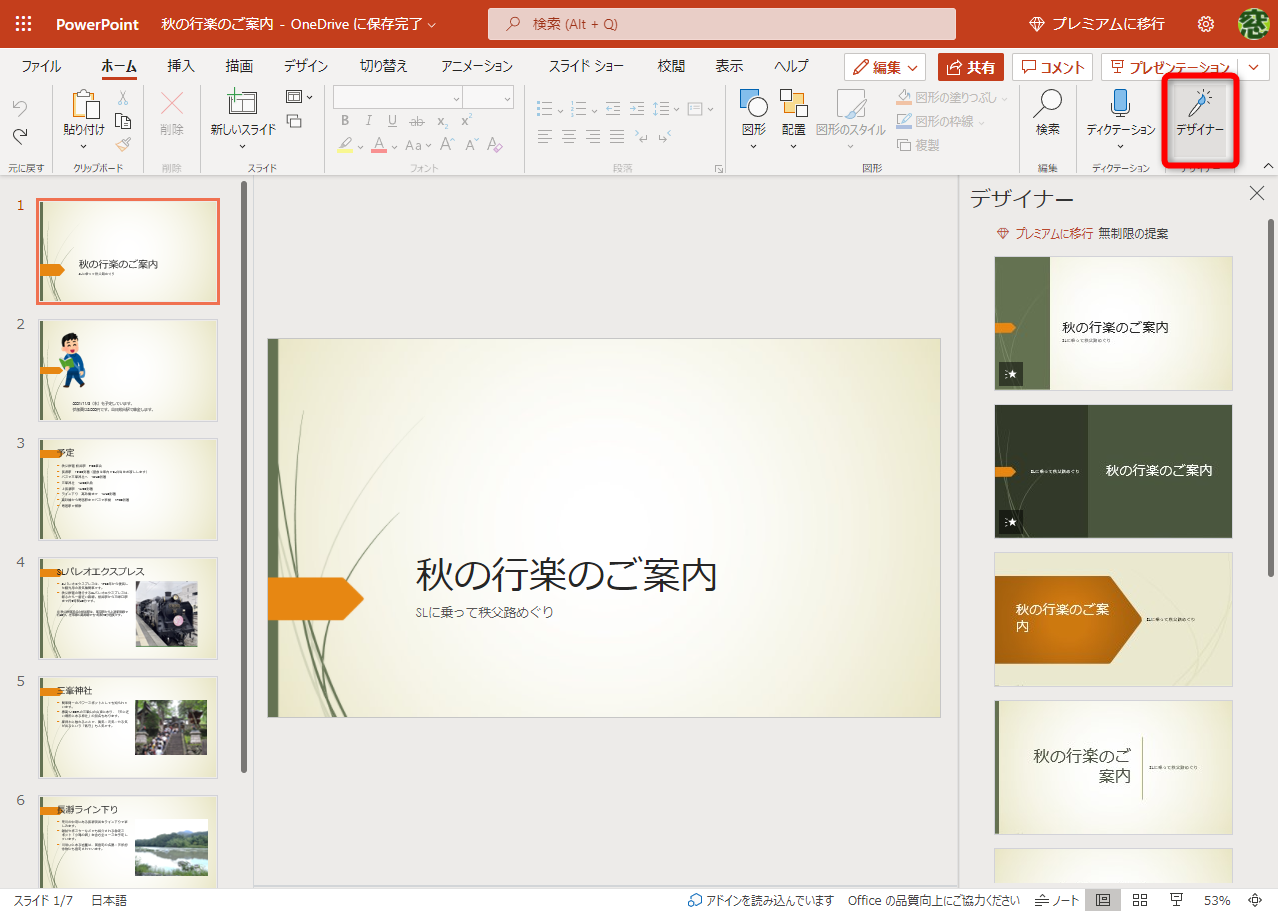This screenshot has width=1278, height=911.
Task: Open the 図形 (Shapes) gallery icon
Action: click(x=751, y=113)
